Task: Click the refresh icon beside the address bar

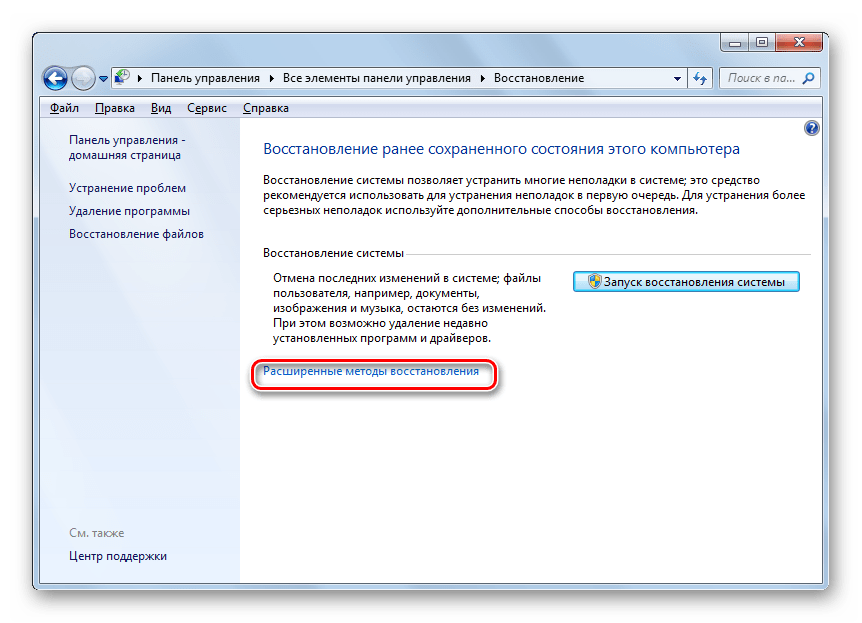Action: [700, 78]
